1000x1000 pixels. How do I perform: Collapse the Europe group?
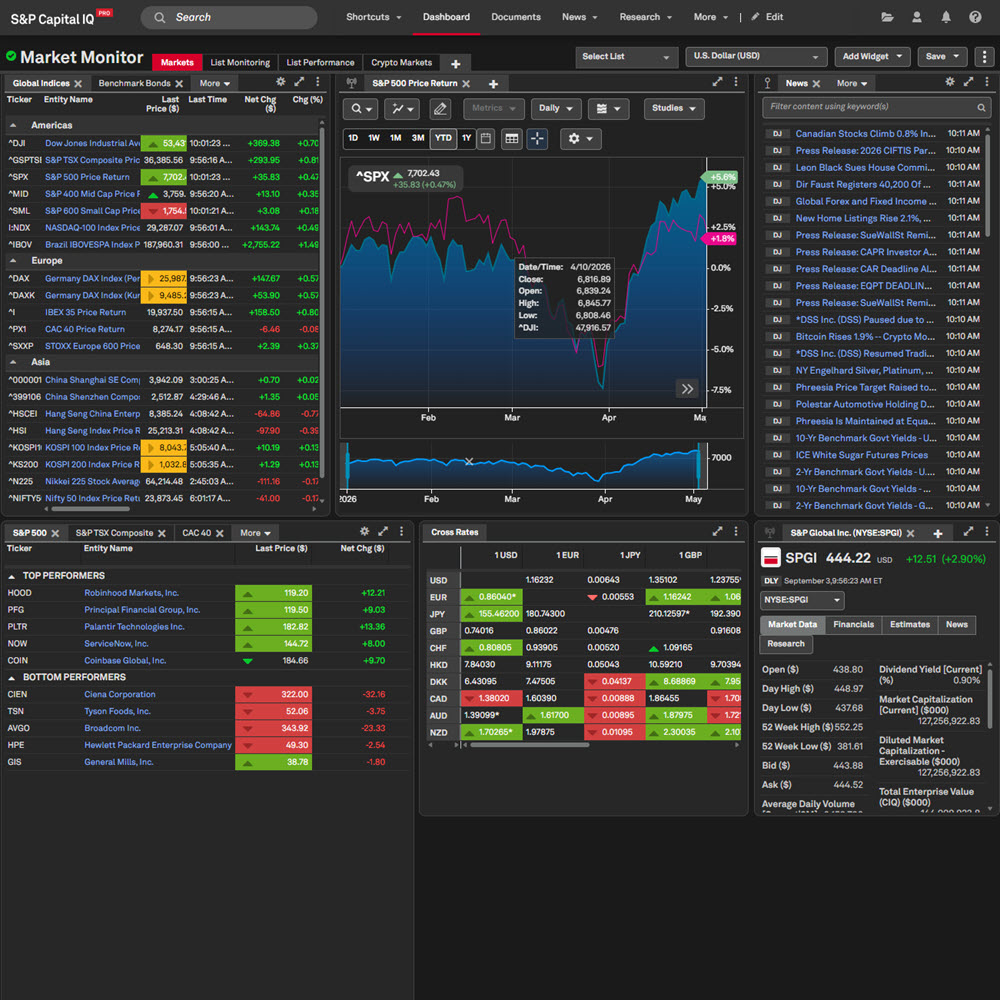pyautogui.click(x=13, y=261)
